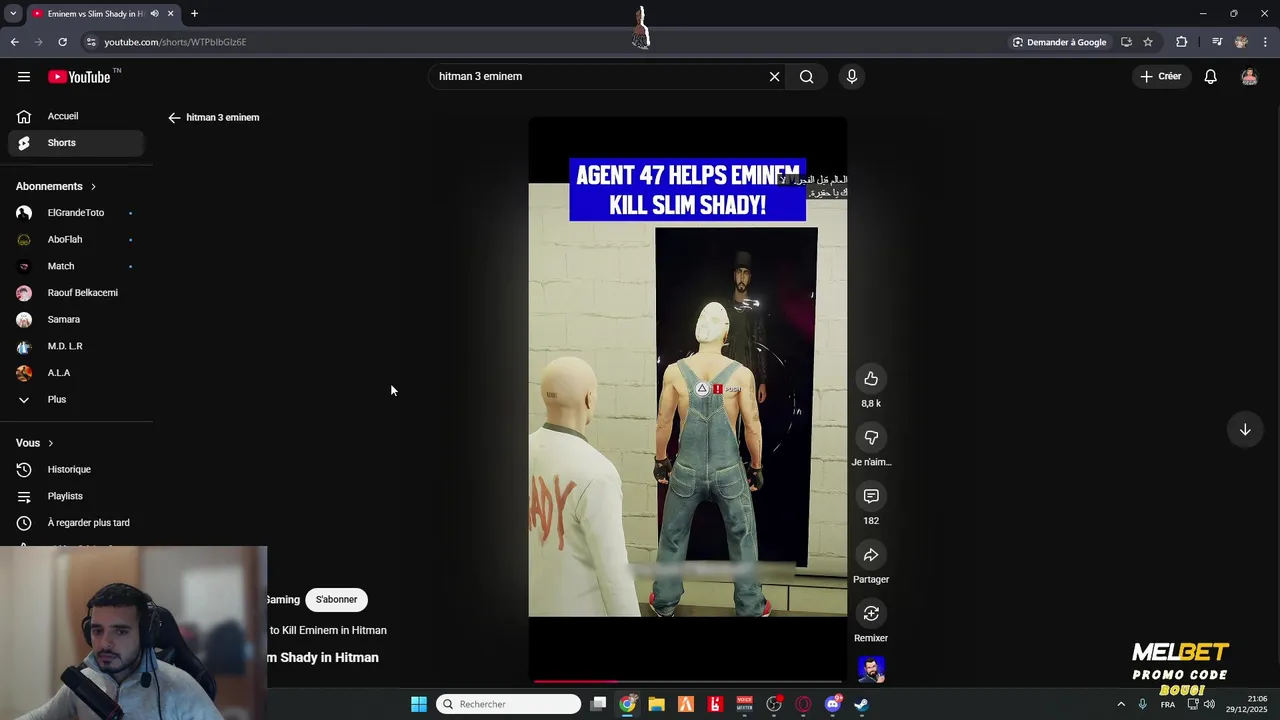Click the taskbar Rechercher search box
Screen dimensions: 1280x720
pyautogui.click(x=509, y=704)
